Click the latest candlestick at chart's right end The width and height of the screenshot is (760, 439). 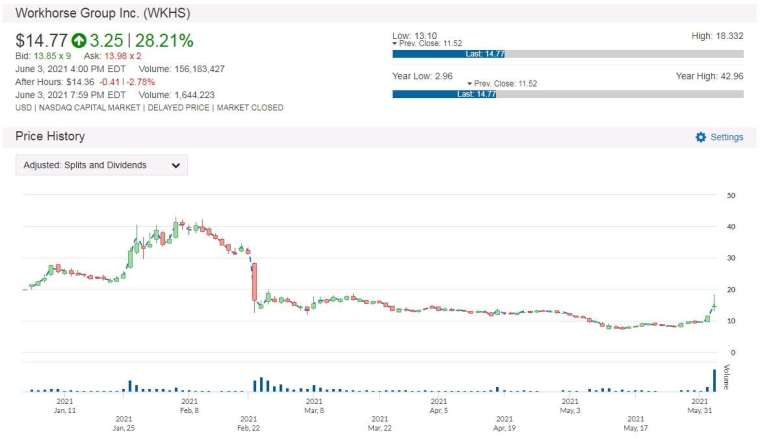[x=714, y=306]
